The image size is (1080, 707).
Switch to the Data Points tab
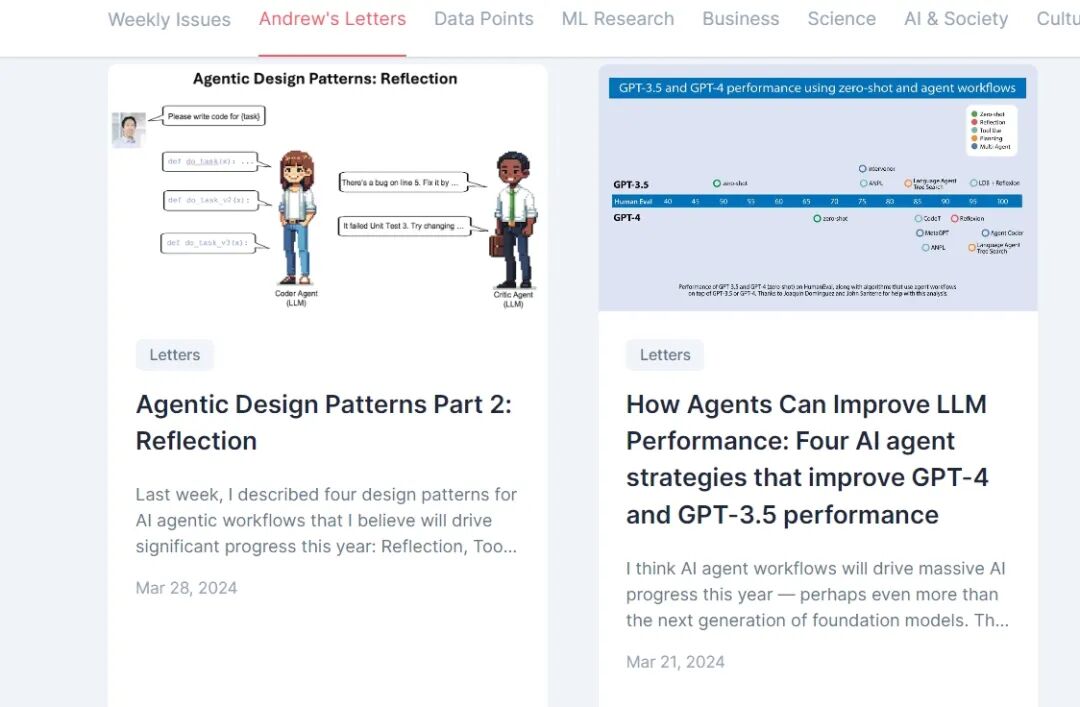tap(484, 19)
